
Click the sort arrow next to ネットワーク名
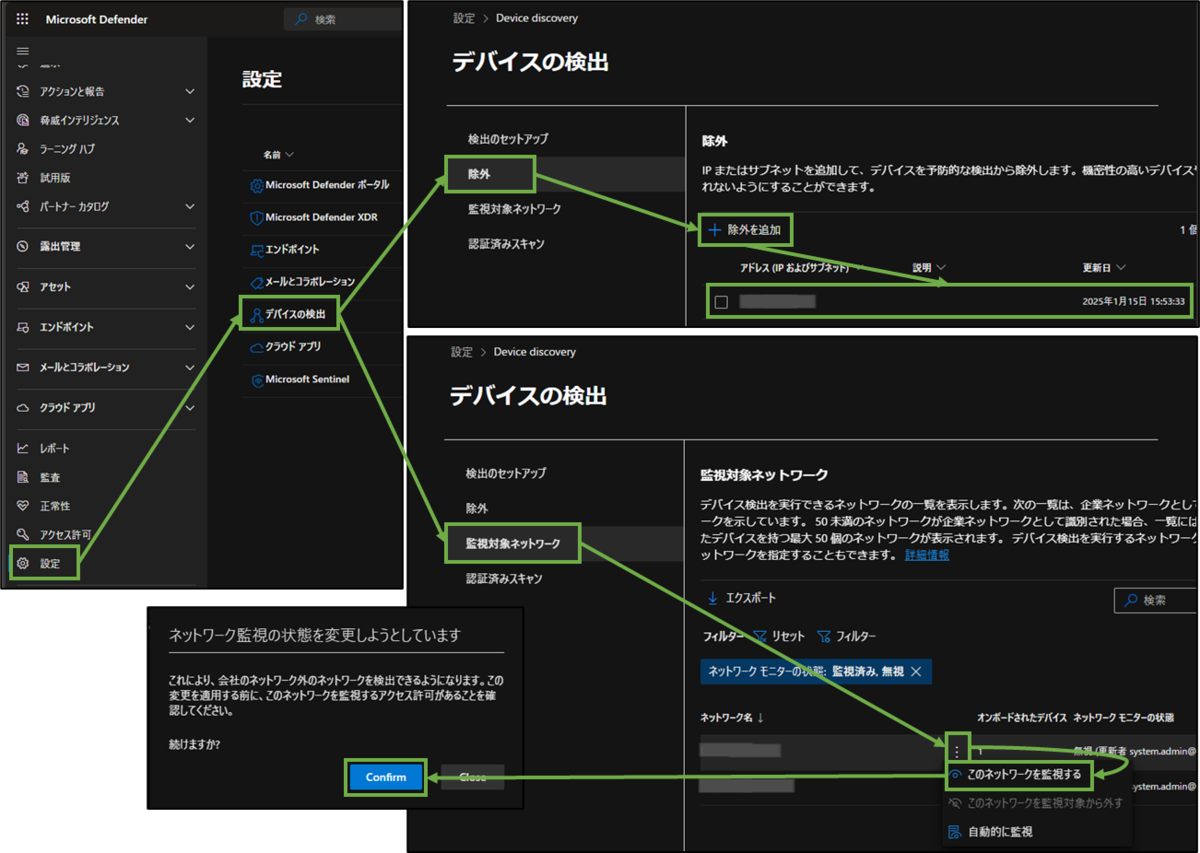point(760,717)
